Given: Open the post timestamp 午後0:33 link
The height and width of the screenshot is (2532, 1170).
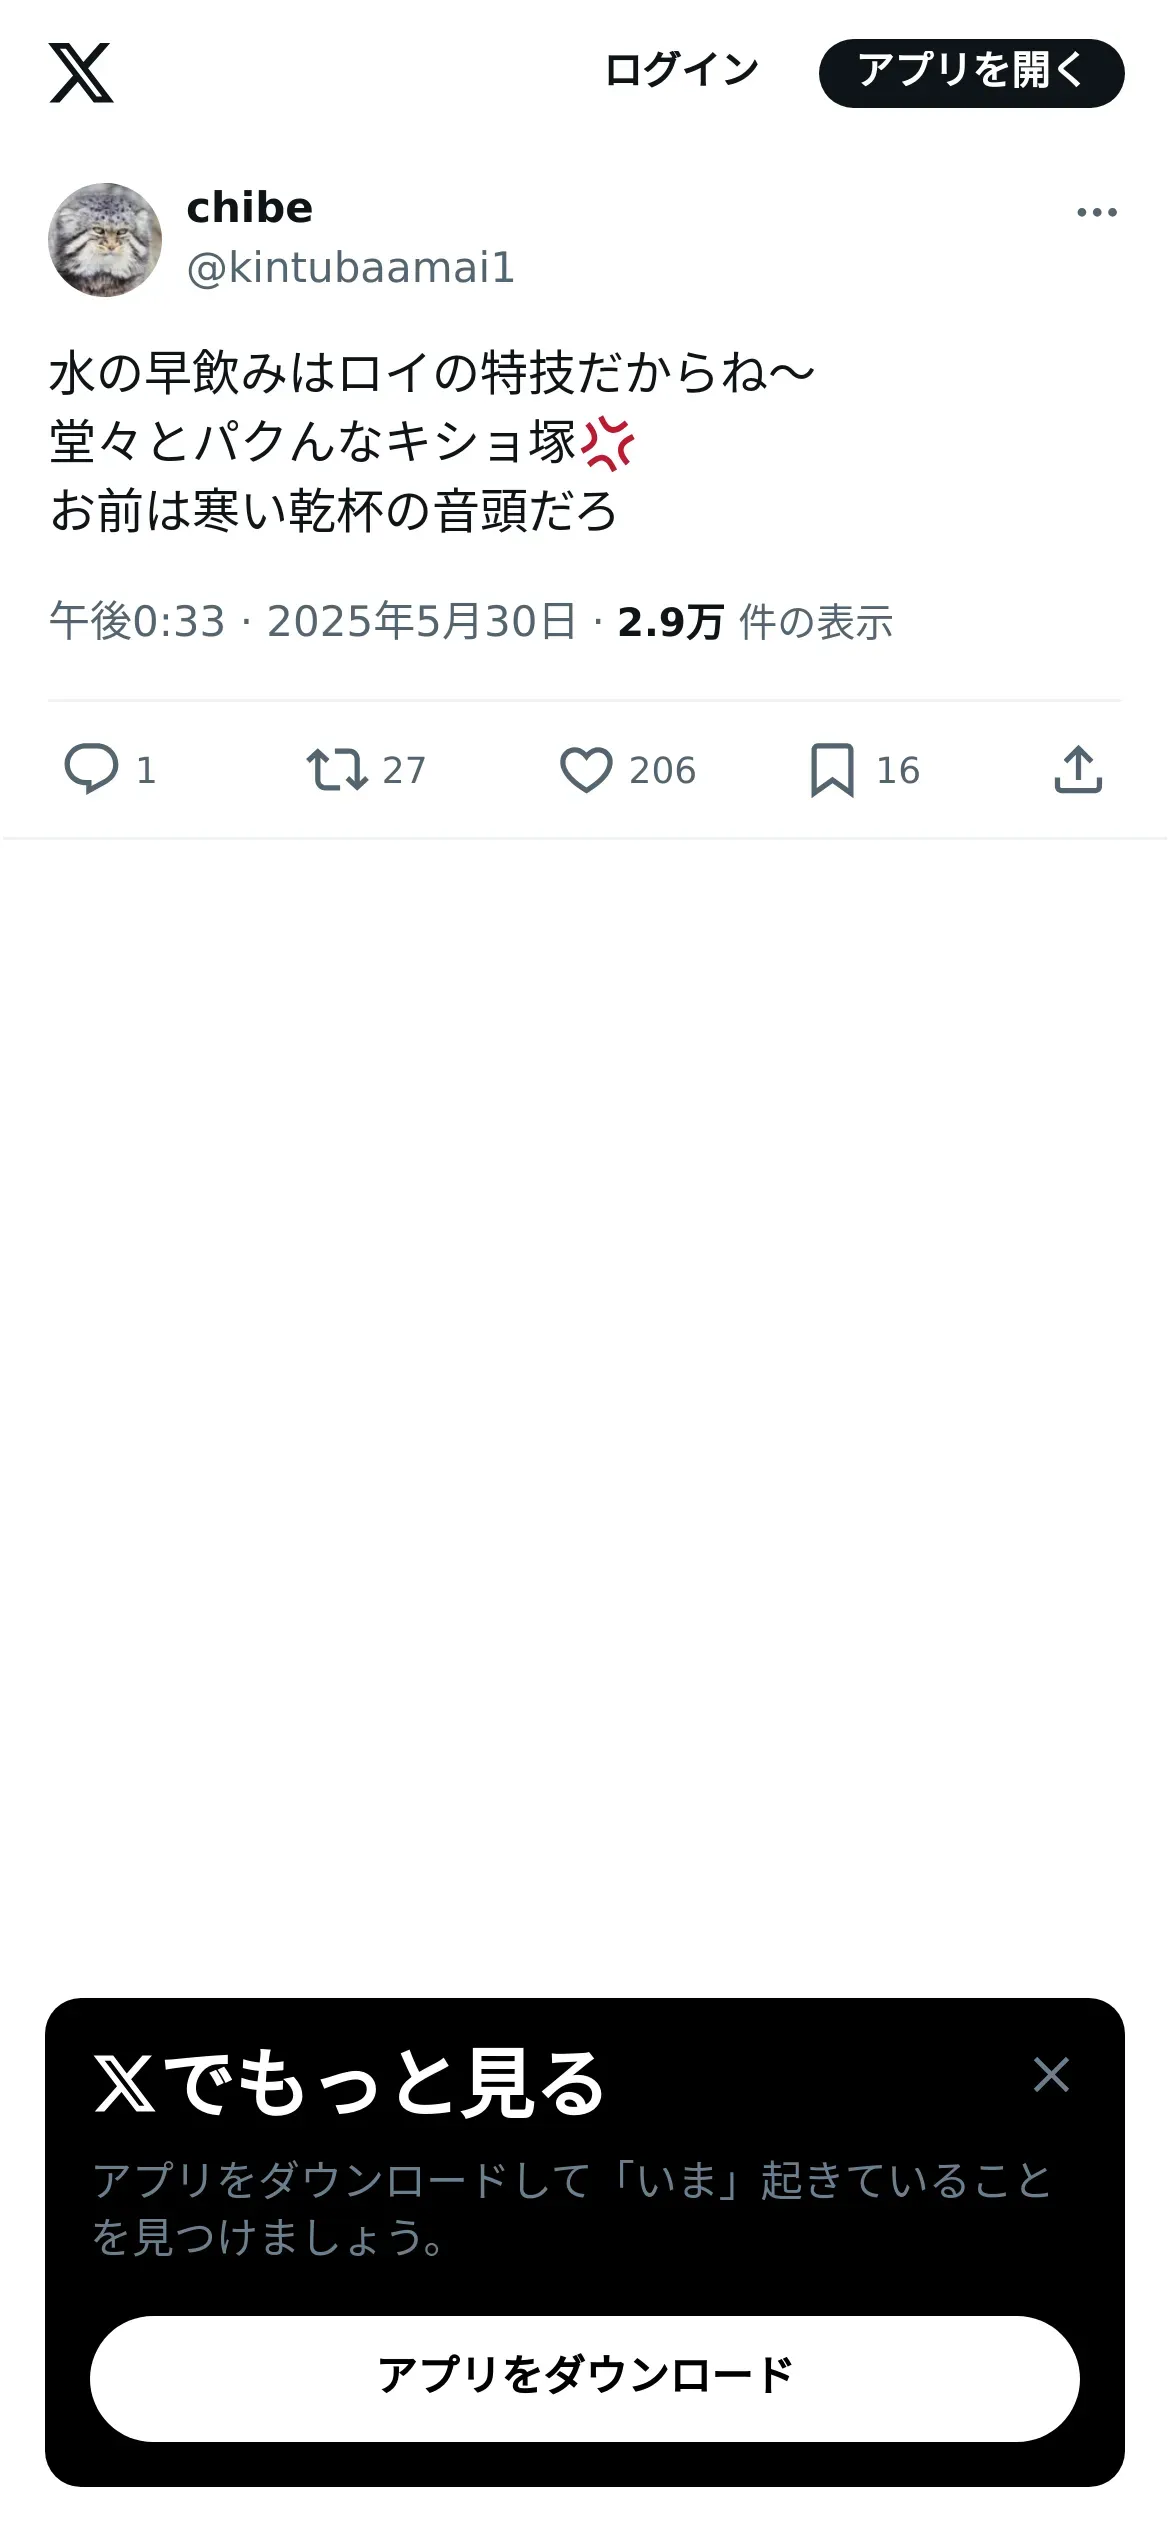Looking at the screenshot, I should (x=137, y=622).
